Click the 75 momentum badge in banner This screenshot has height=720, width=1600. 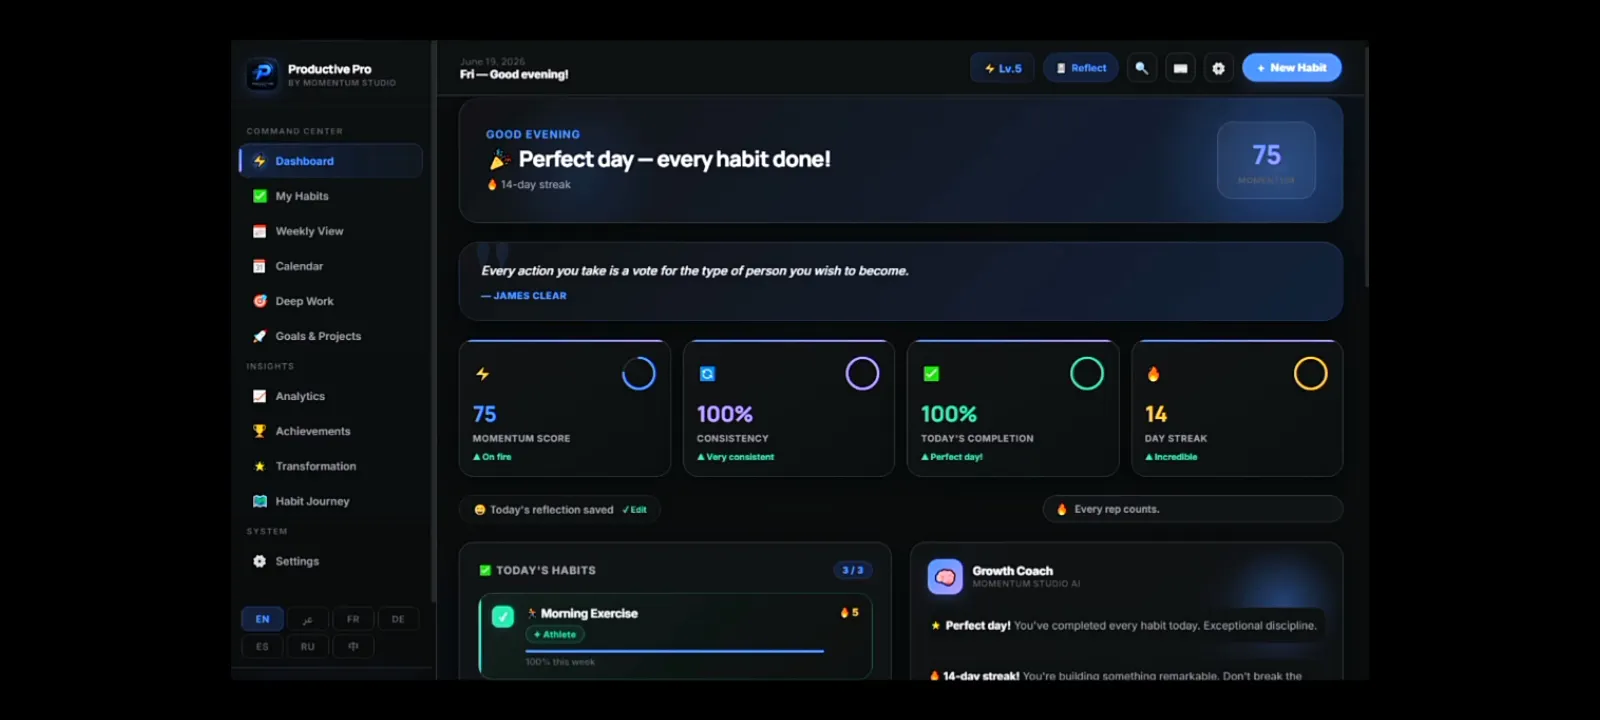point(1266,160)
